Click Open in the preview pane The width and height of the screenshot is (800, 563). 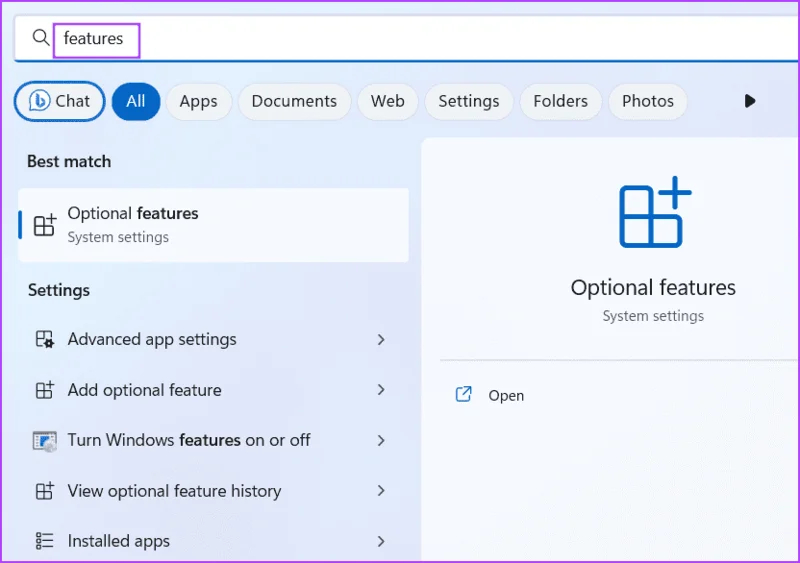click(x=506, y=395)
